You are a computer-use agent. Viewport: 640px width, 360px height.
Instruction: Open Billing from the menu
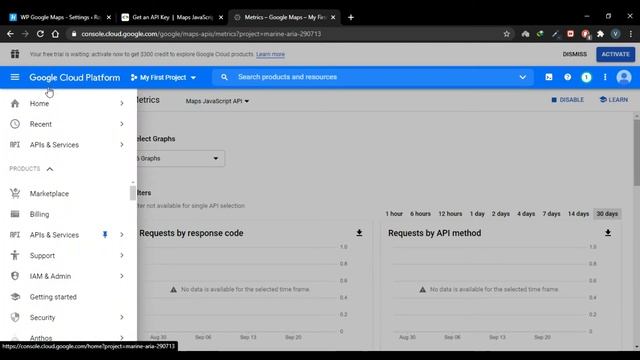tap(39, 214)
